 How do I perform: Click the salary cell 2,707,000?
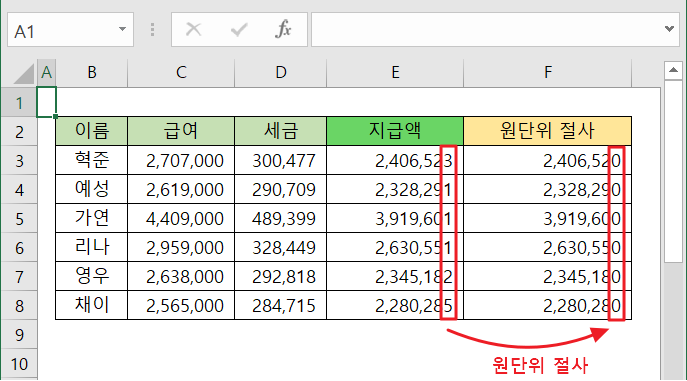tap(181, 160)
